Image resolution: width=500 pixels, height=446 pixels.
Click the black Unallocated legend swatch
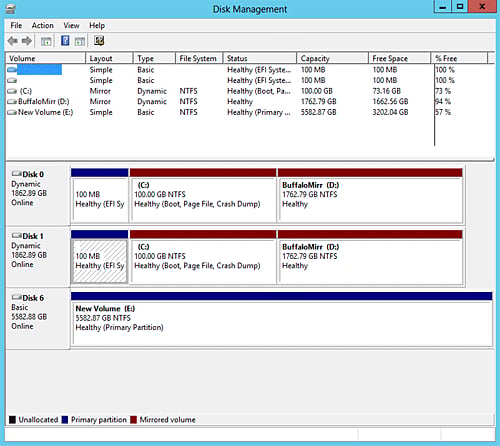point(12,420)
